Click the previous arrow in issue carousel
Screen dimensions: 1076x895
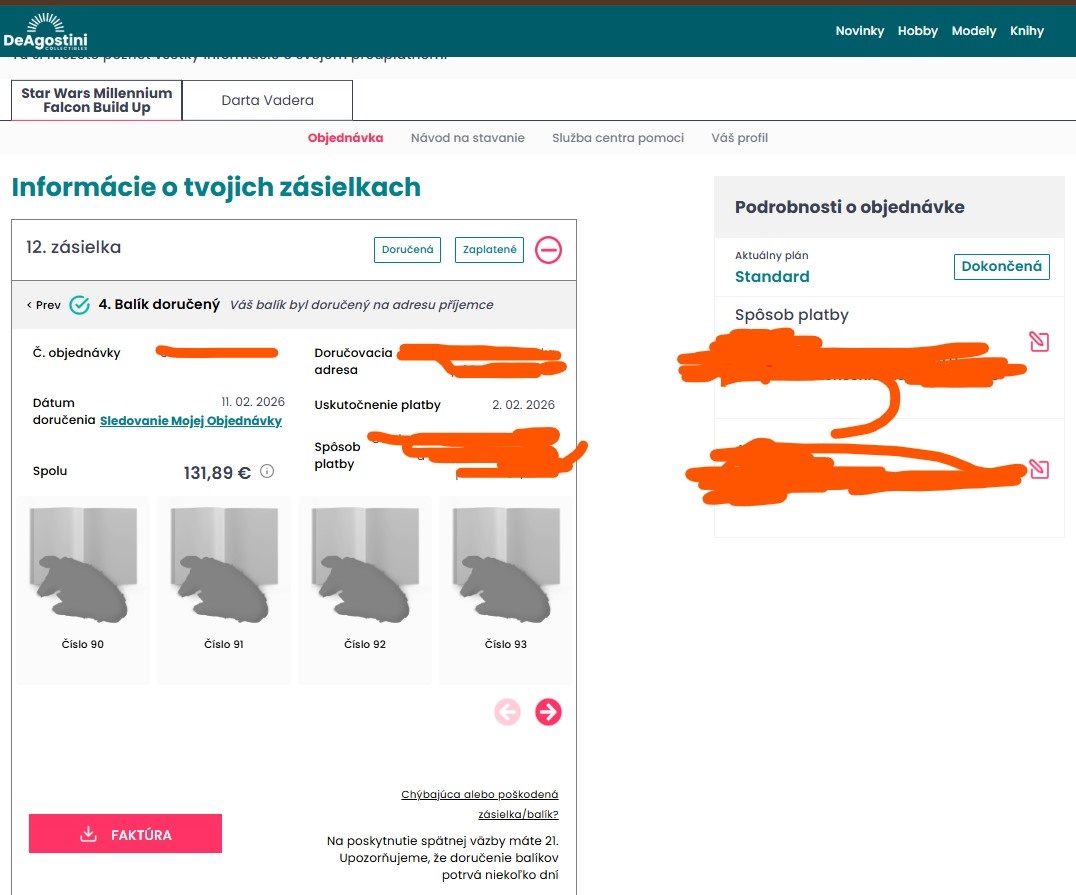(x=507, y=712)
